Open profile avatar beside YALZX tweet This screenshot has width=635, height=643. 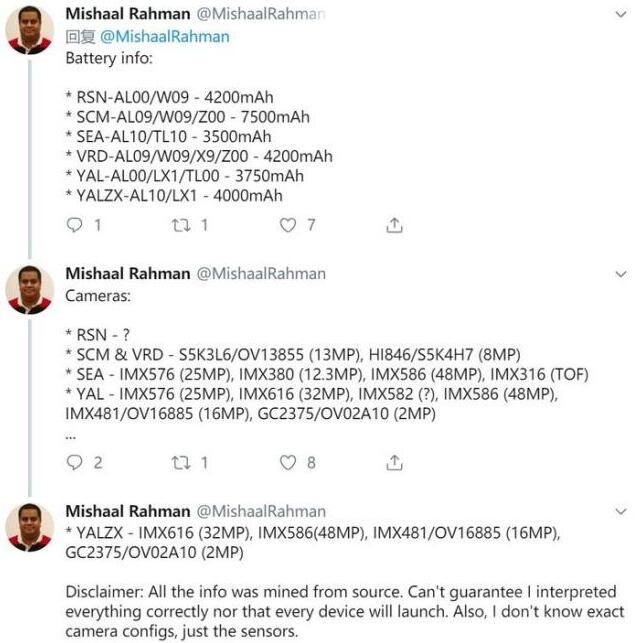[30, 527]
